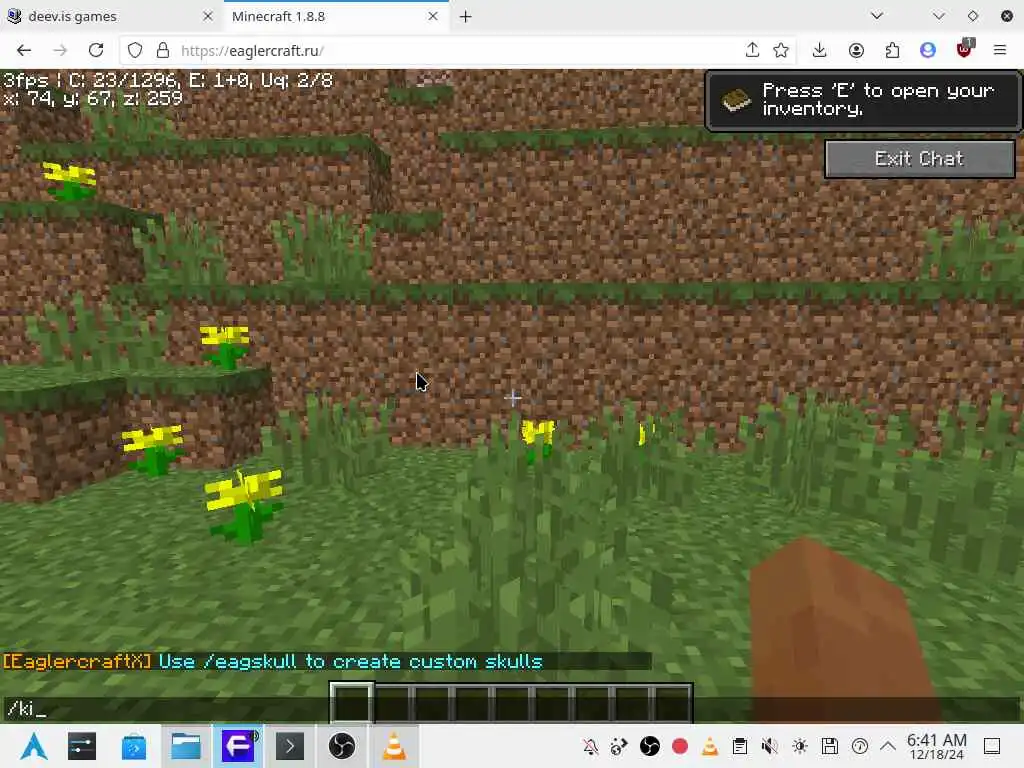This screenshot has height=768, width=1024.
Task: Bookmark this page with the star
Action: (781, 50)
